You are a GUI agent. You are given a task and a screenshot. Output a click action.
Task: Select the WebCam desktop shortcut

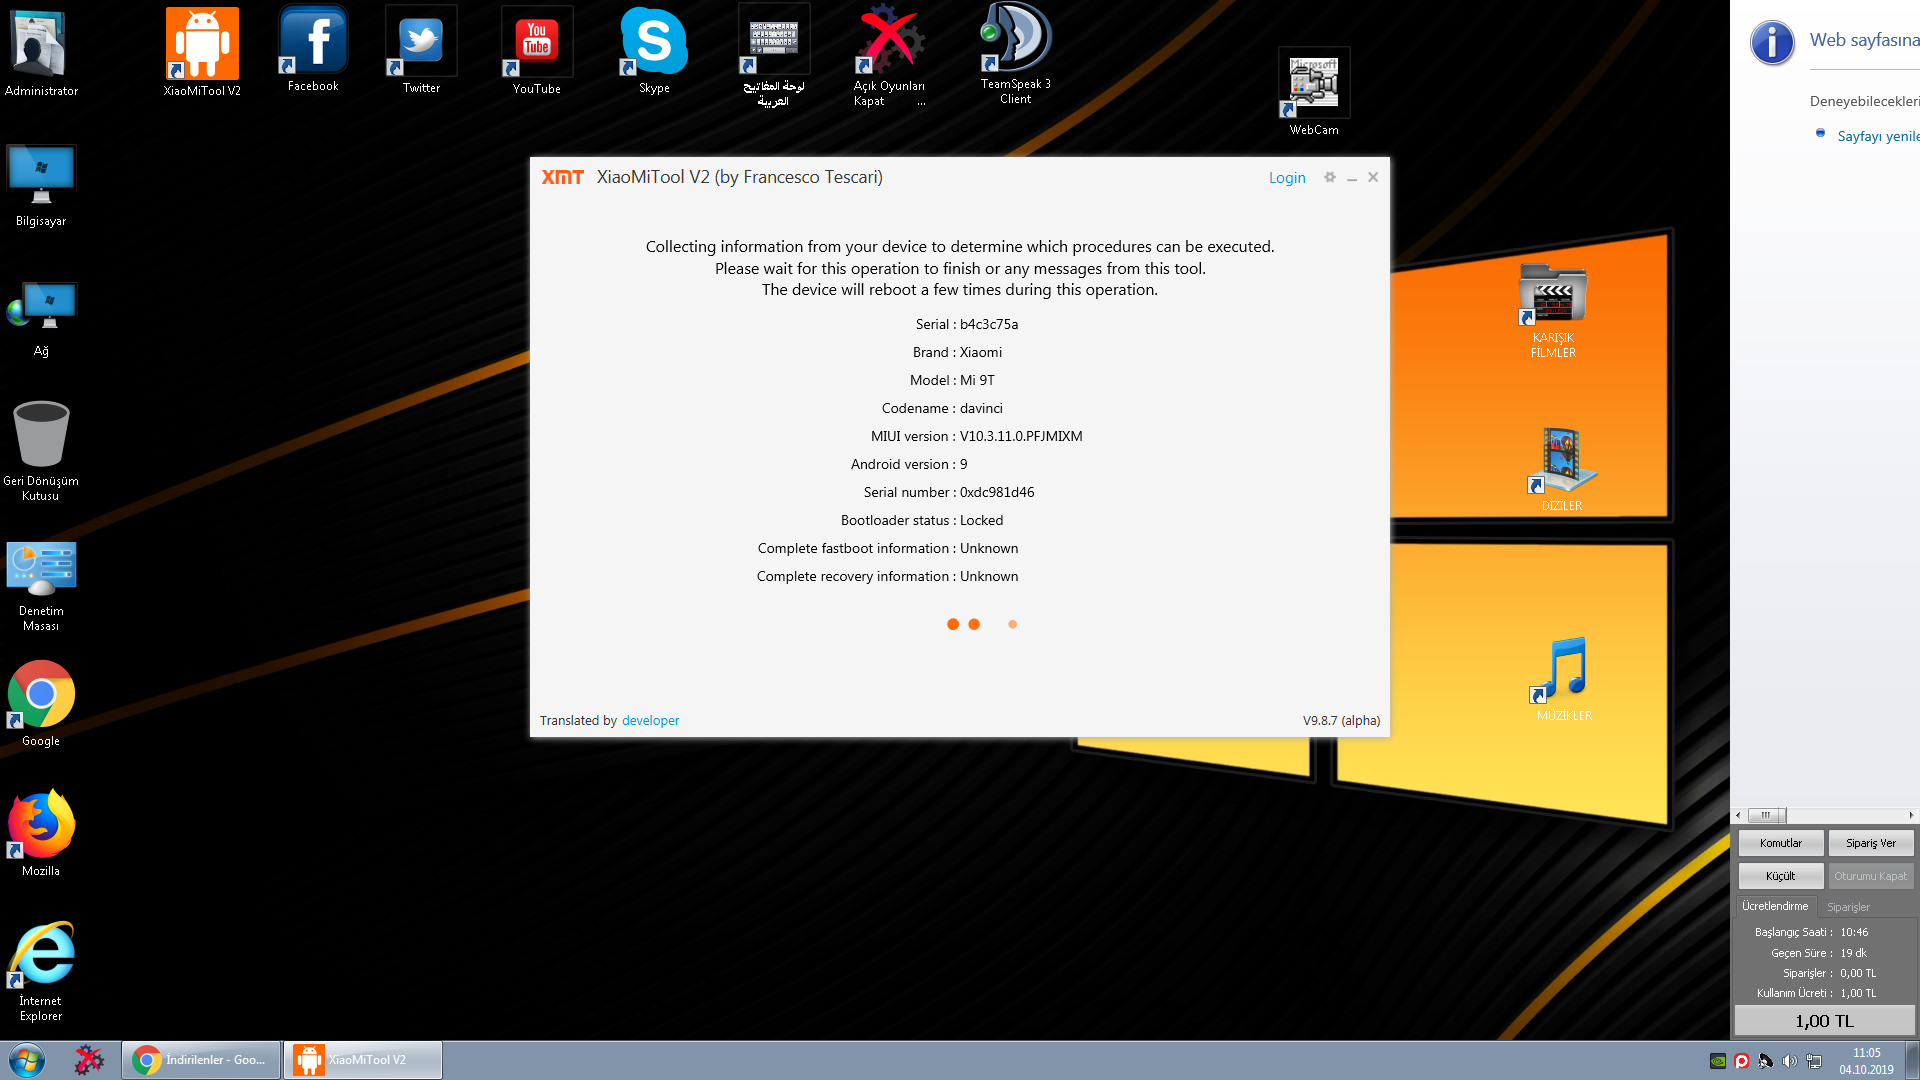click(x=1314, y=93)
